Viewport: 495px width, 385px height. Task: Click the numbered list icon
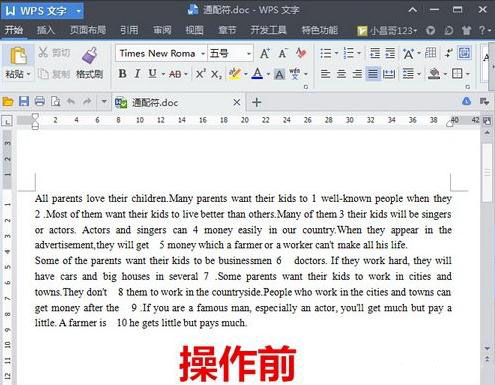point(348,53)
